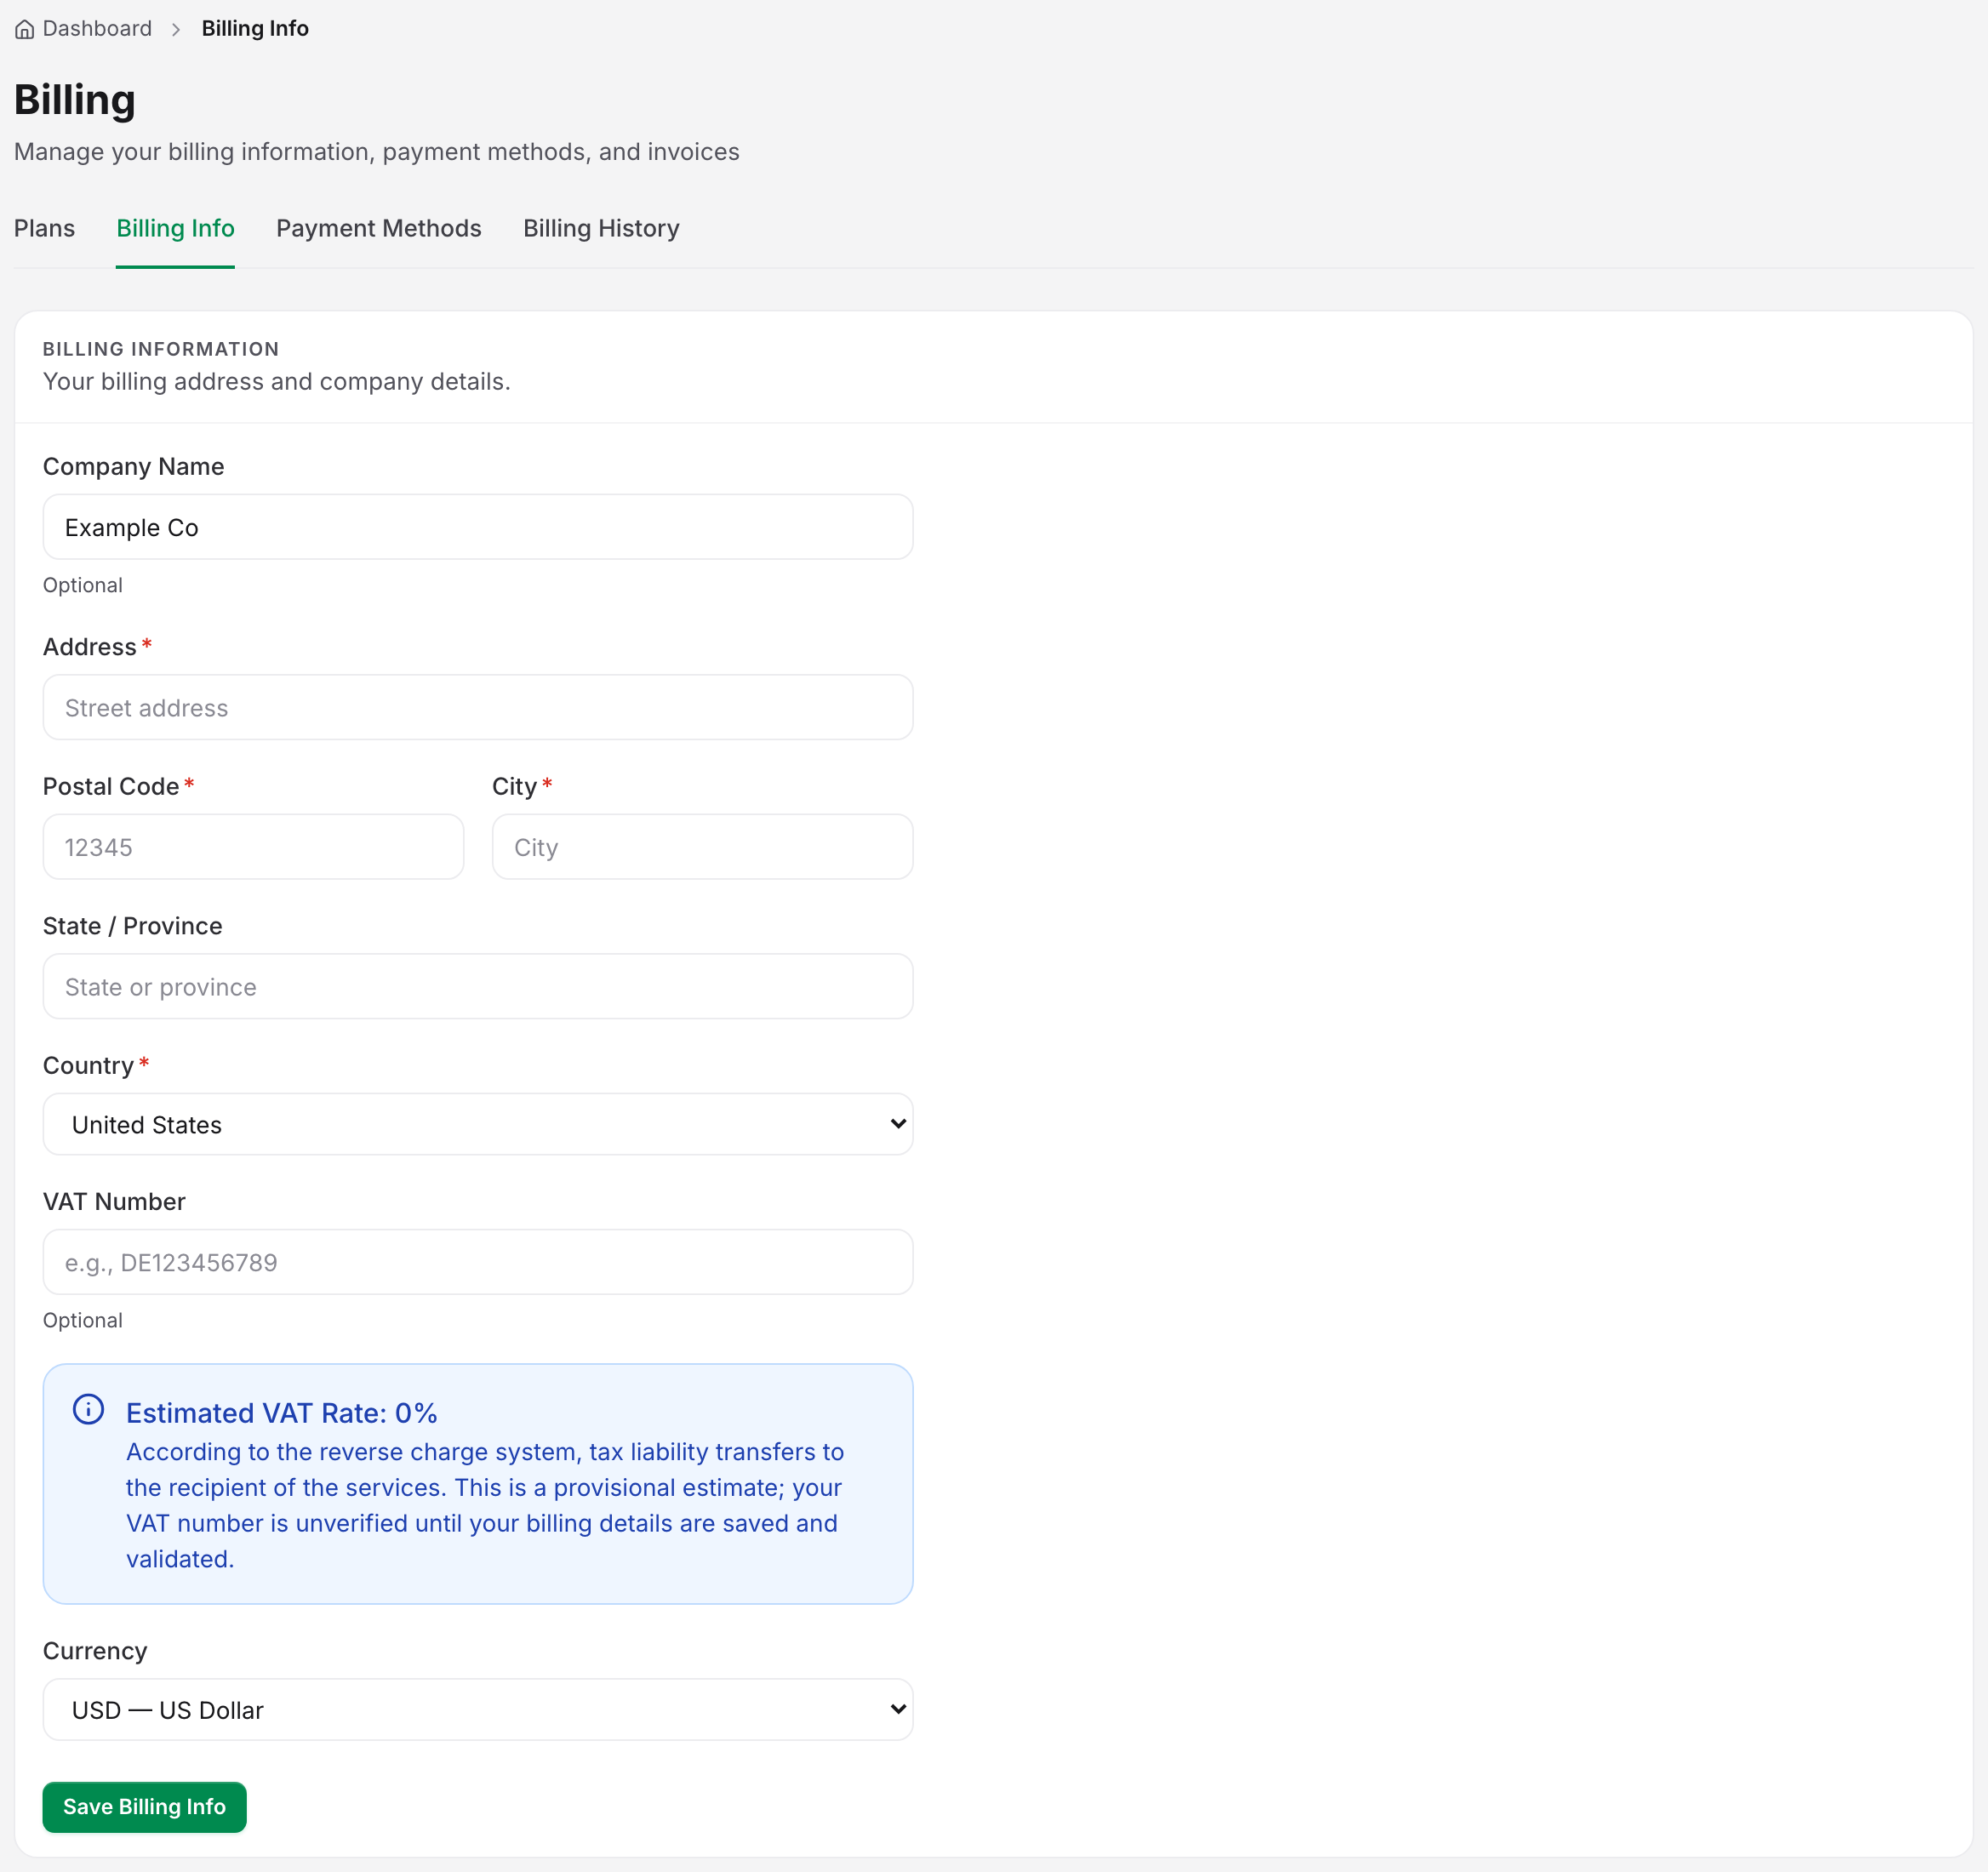This screenshot has width=1988, height=1872.
Task: Click the Currency label
Action: [95, 1651]
